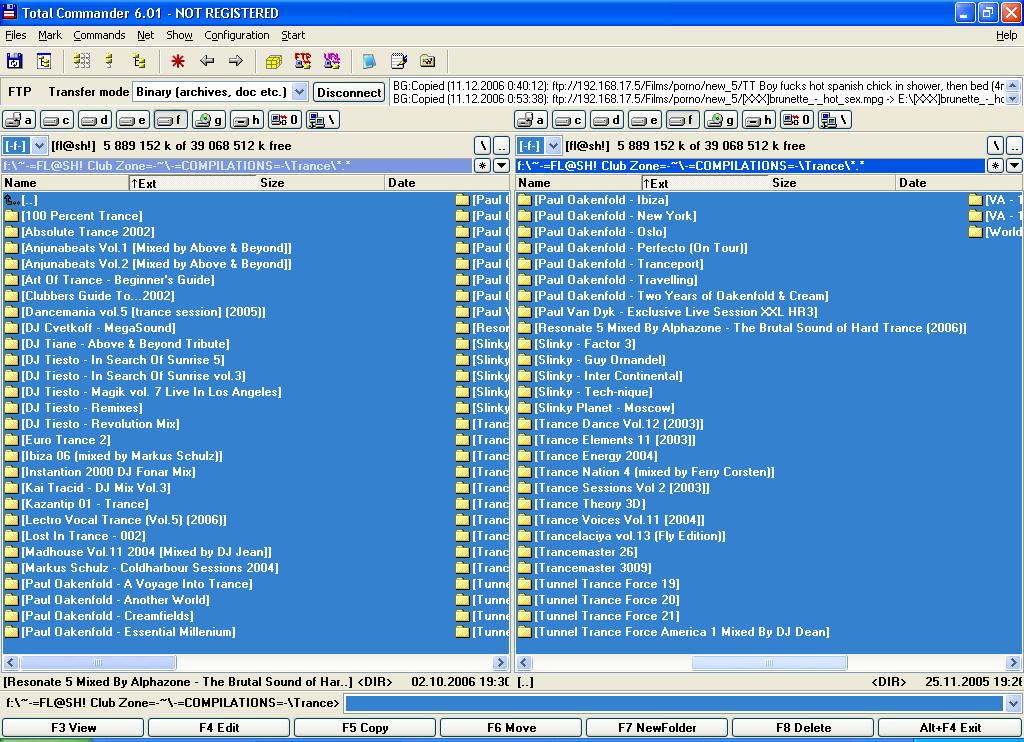Select drive d in right panel
Viewport: 1024px width, 742px height.
coord(606,120)
